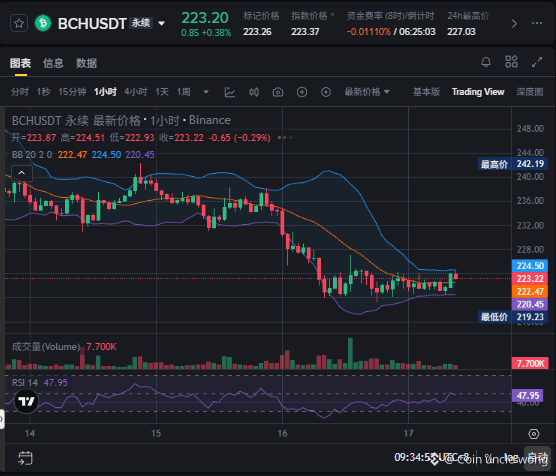Screen dimensions: 556x476
Task: Show next header stats with the right chevron
Action: (x=514, y=24)
